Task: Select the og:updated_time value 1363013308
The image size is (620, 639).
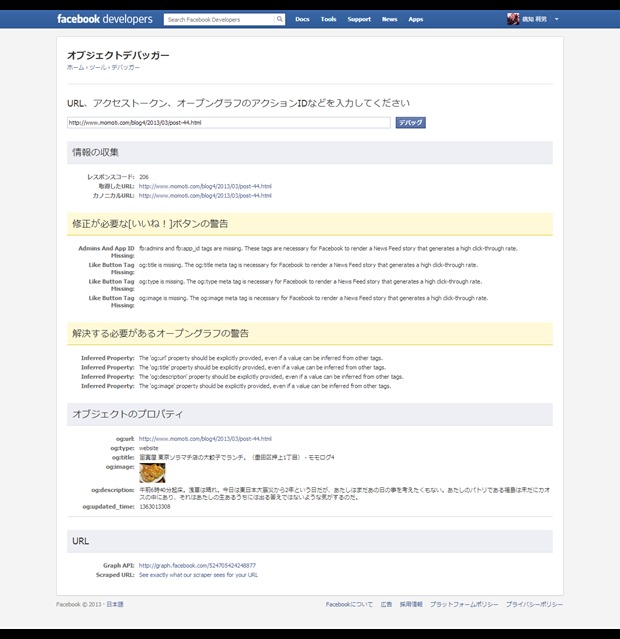Action: click(155, 507)
